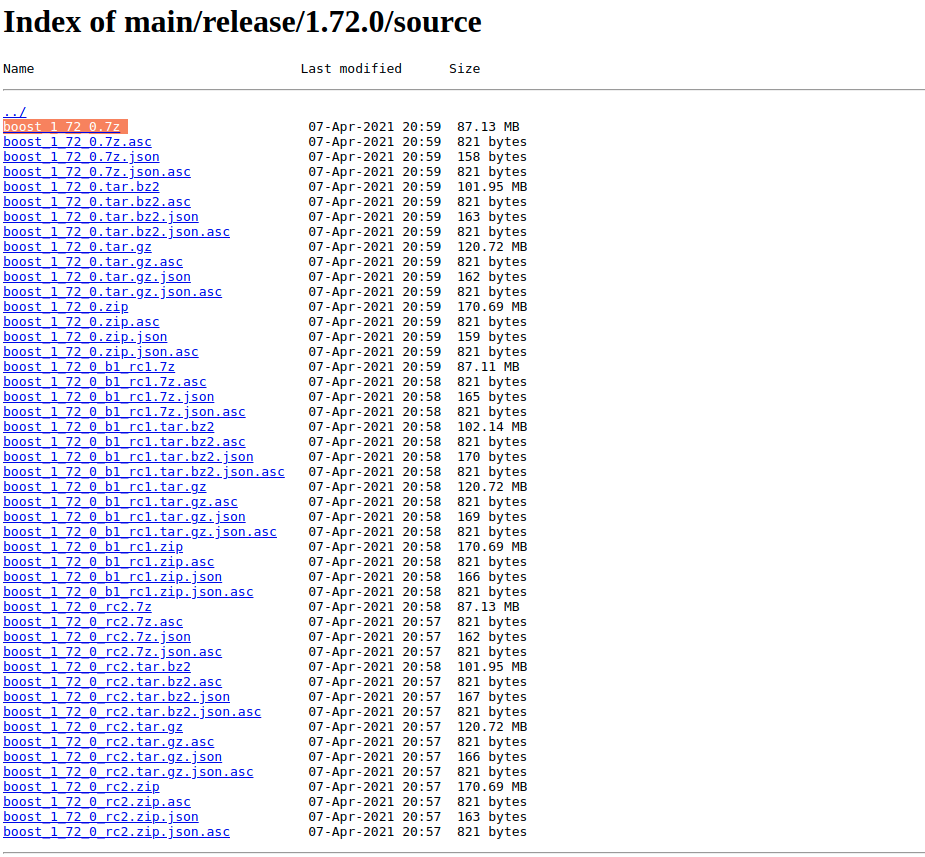The height and width of the screenshot is (857, 925).
Task: Open boost_1_72_0.zip.json link
Action: 85,337
